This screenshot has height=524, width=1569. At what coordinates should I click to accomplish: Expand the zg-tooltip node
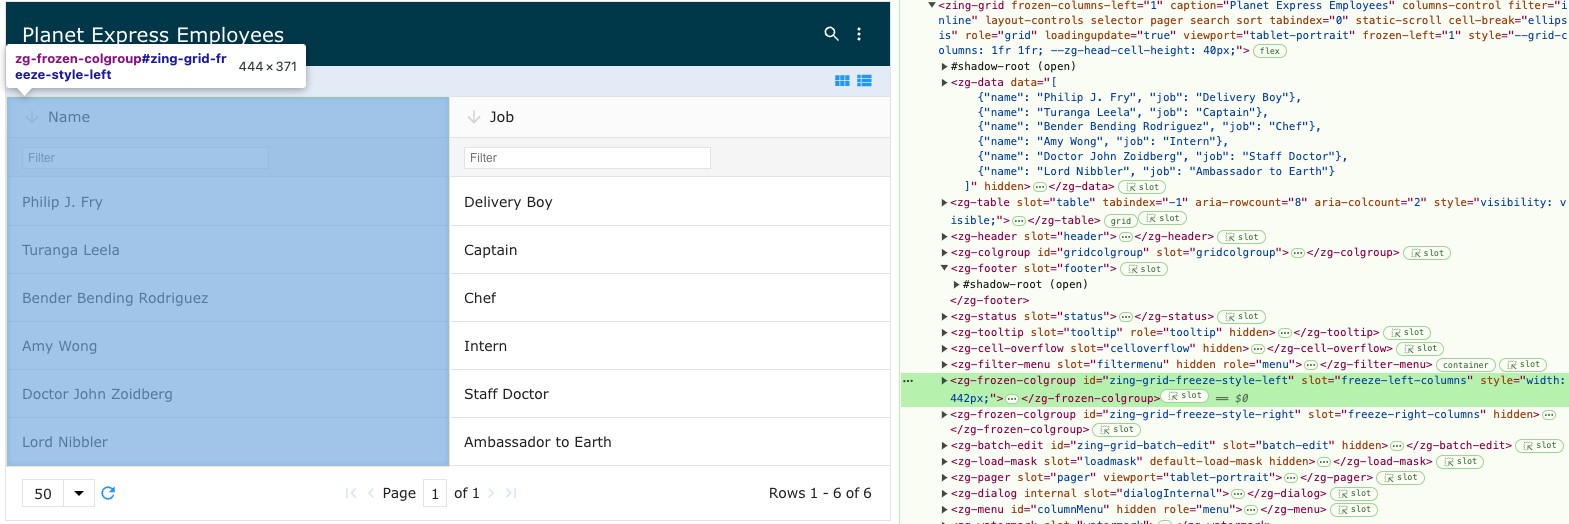[945, 333]
